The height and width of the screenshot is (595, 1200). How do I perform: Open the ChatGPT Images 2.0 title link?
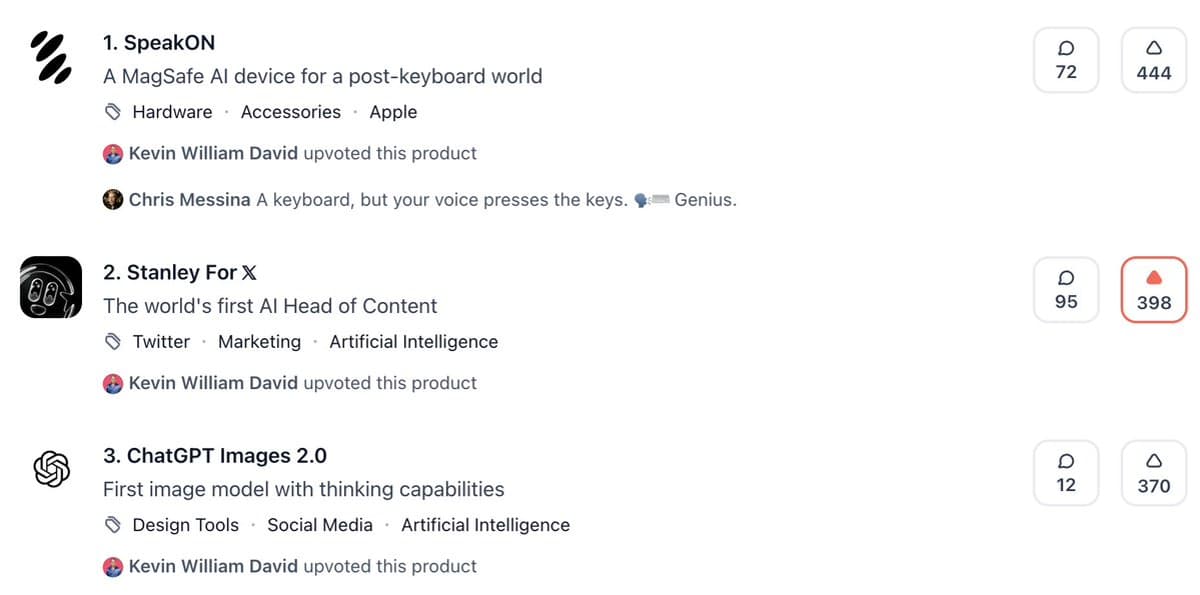(x=215, y=456)
